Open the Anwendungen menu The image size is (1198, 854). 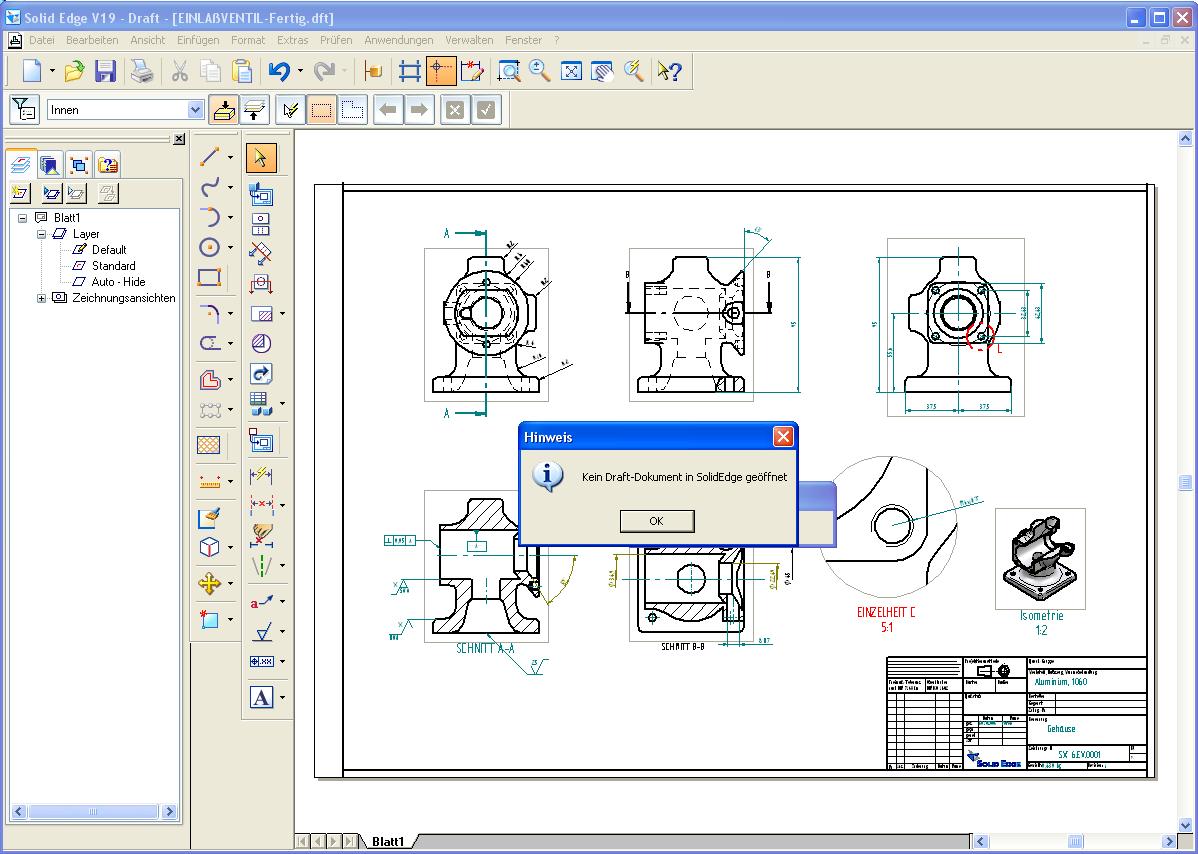click(x=399, y=40)
